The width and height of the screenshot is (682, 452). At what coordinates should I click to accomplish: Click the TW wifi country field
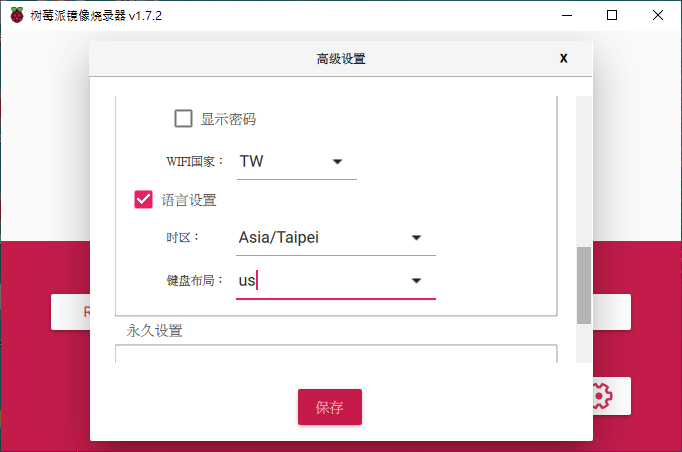coord(297,162)
